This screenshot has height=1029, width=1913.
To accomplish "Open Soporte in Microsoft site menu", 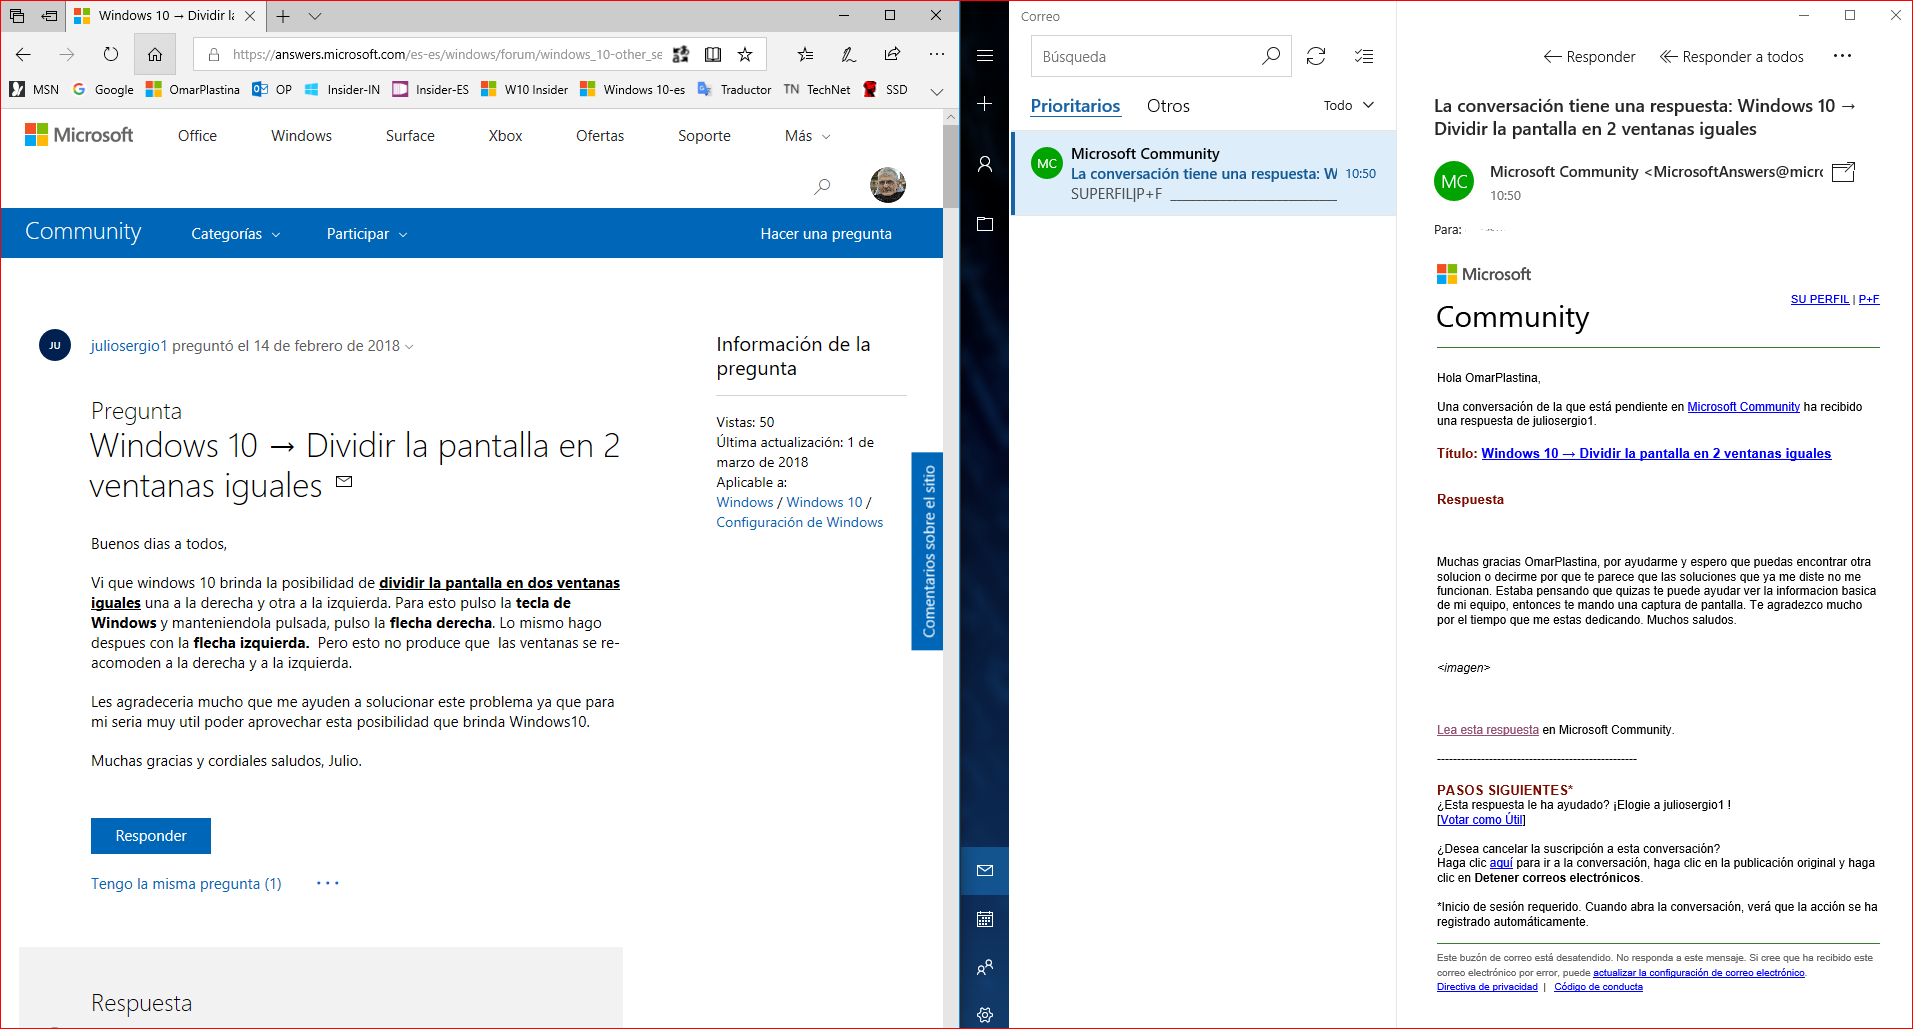I will pyautogui.click(x=704, y=136).
